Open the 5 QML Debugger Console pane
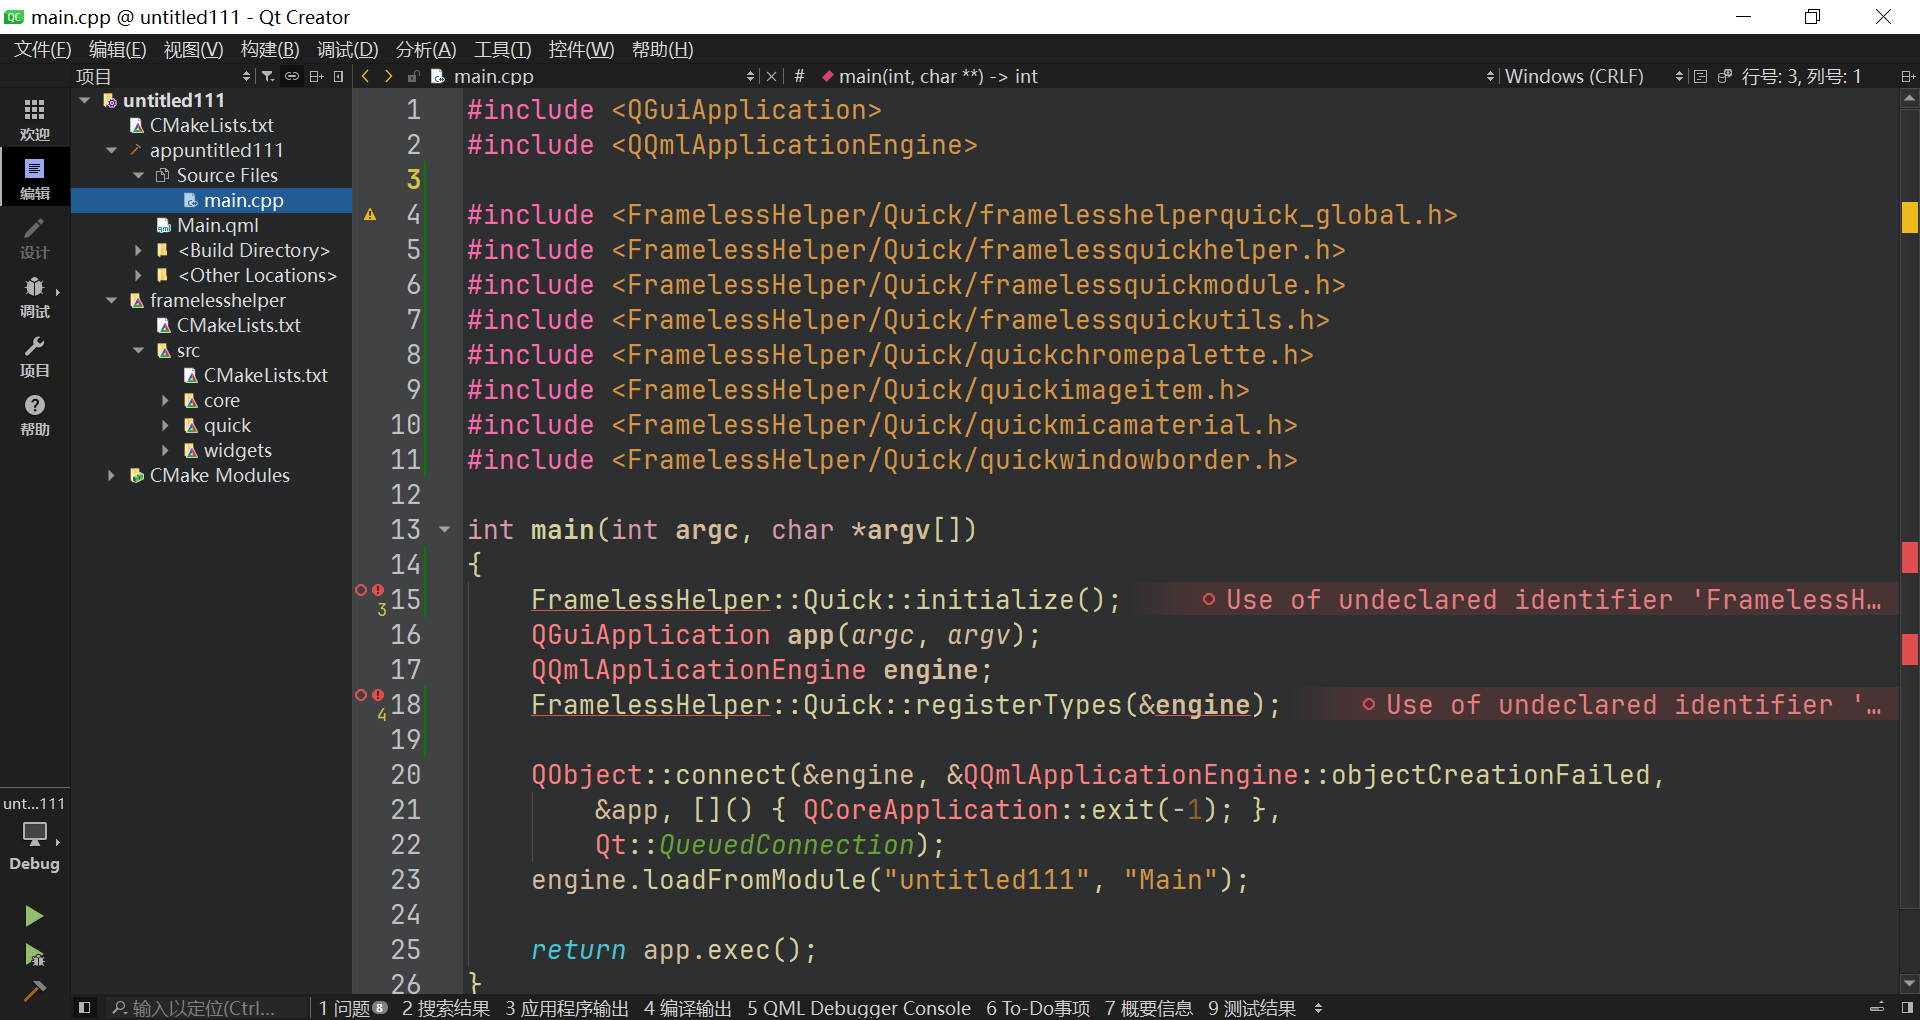The width and height of the screenshot is (1920, 1020). 859,1008
